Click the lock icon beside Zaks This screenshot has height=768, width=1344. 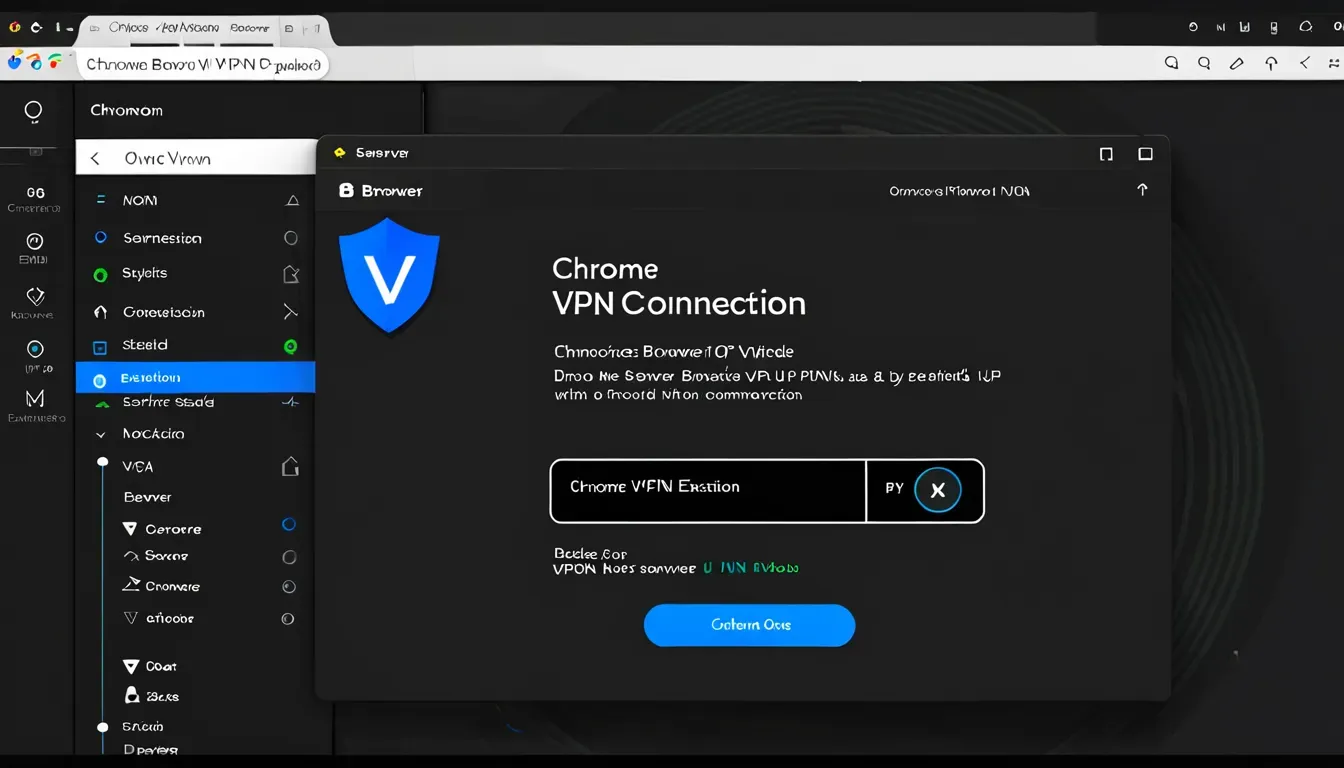pyautogui.click(x=131, y=695)
